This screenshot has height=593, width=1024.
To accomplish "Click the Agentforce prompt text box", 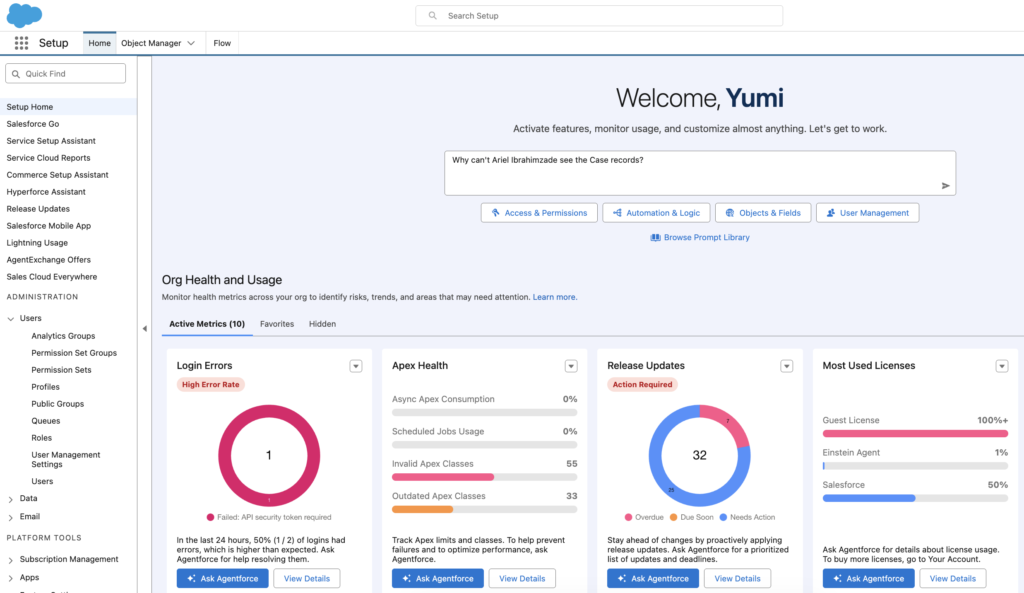I will [700, 173].
